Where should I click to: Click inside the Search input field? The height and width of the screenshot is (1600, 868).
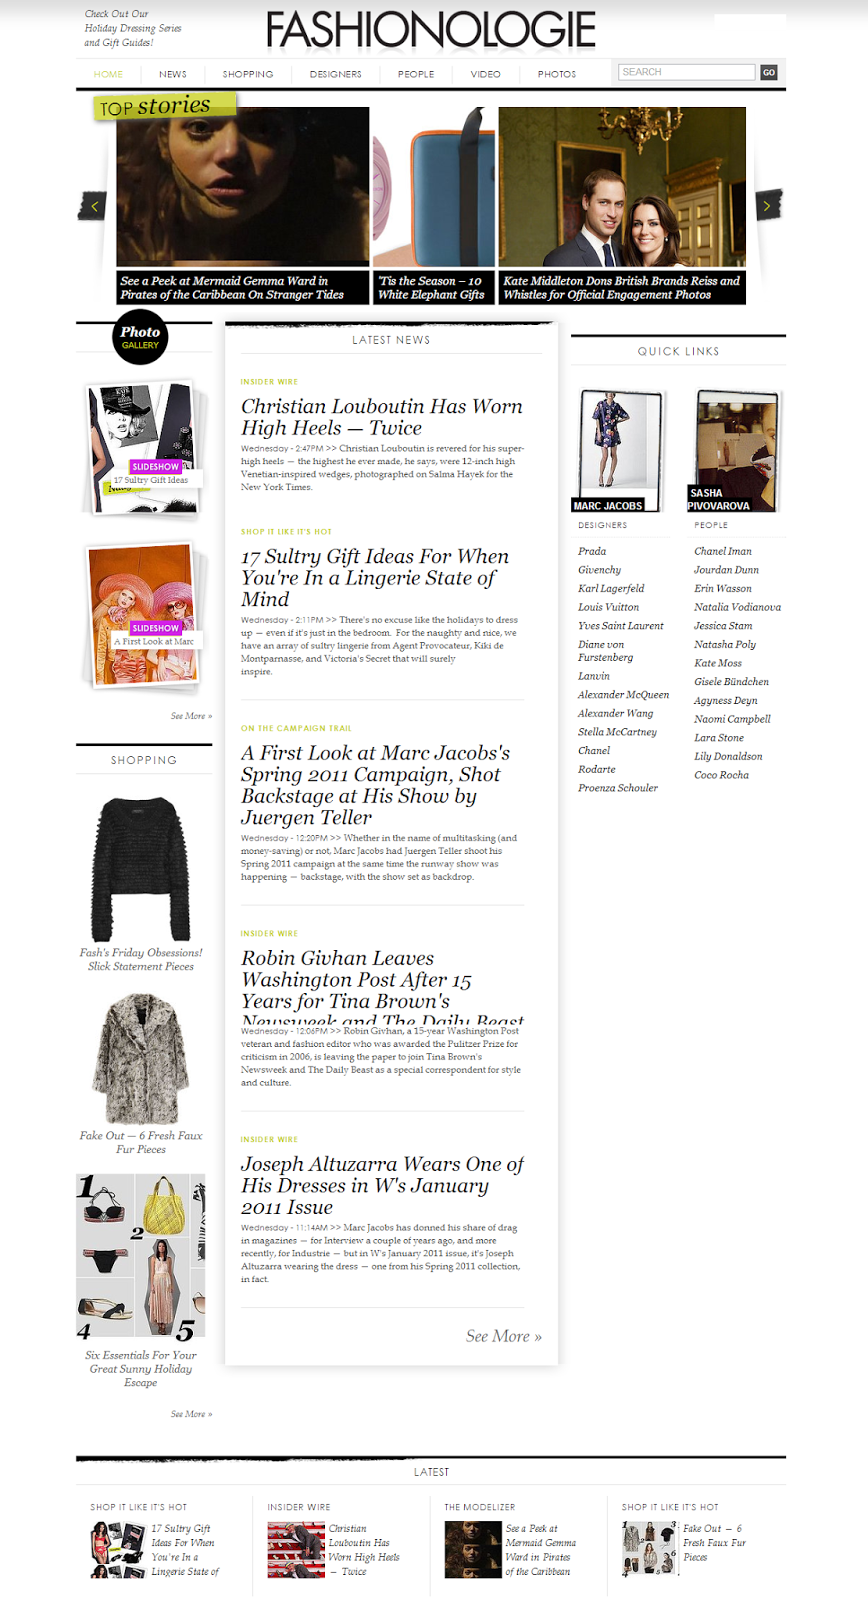686,72
